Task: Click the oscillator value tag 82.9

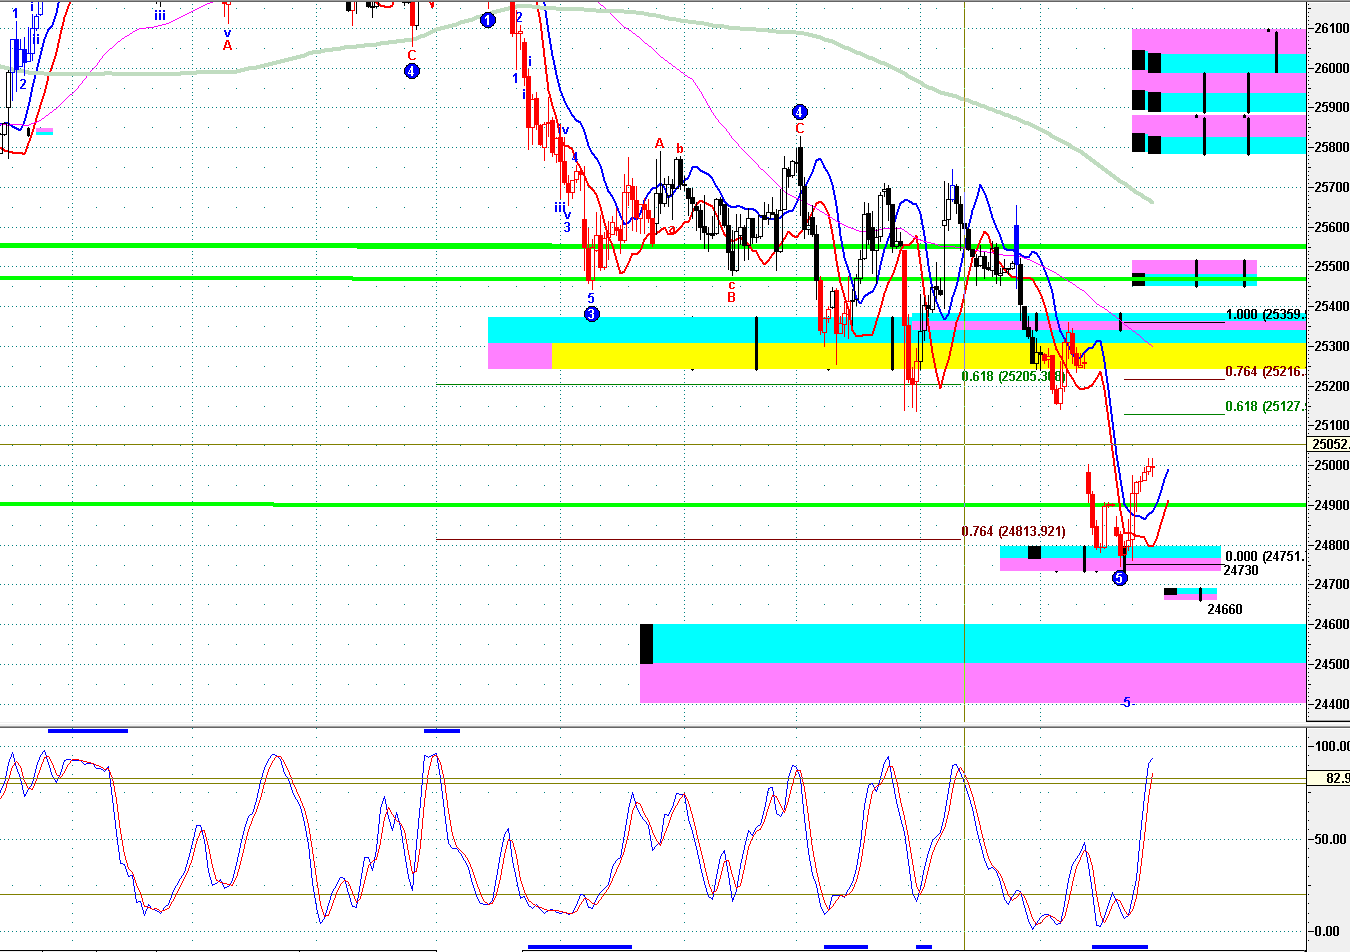Action: point(1336,777)
